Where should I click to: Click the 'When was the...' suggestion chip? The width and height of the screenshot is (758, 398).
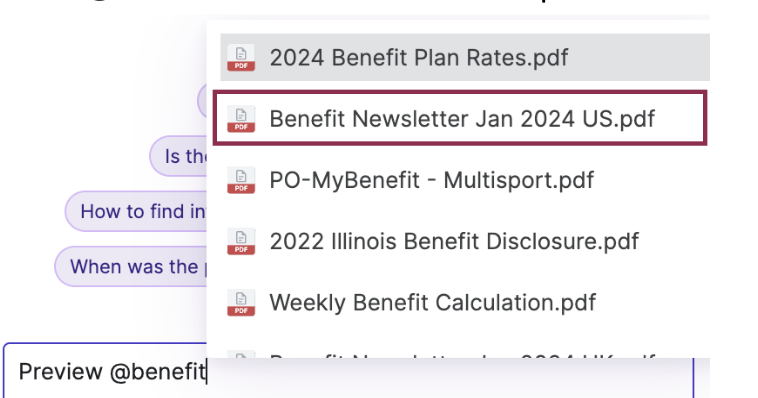131,266
